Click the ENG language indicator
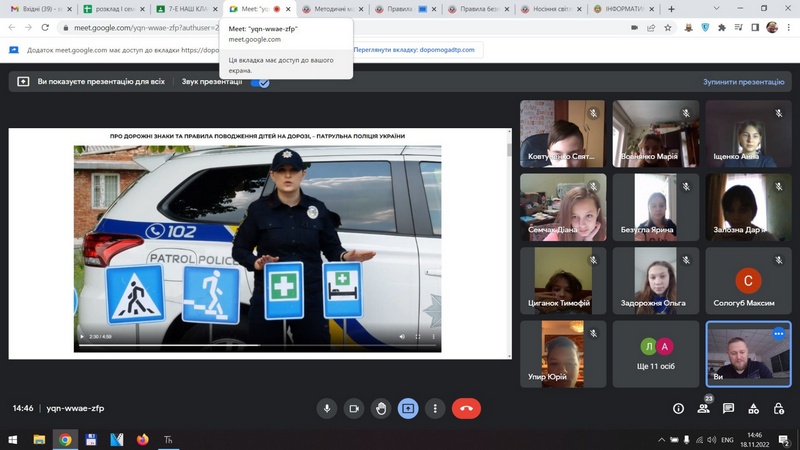Image resolution: width=800 pixels, height=450 pixels. 727,440
